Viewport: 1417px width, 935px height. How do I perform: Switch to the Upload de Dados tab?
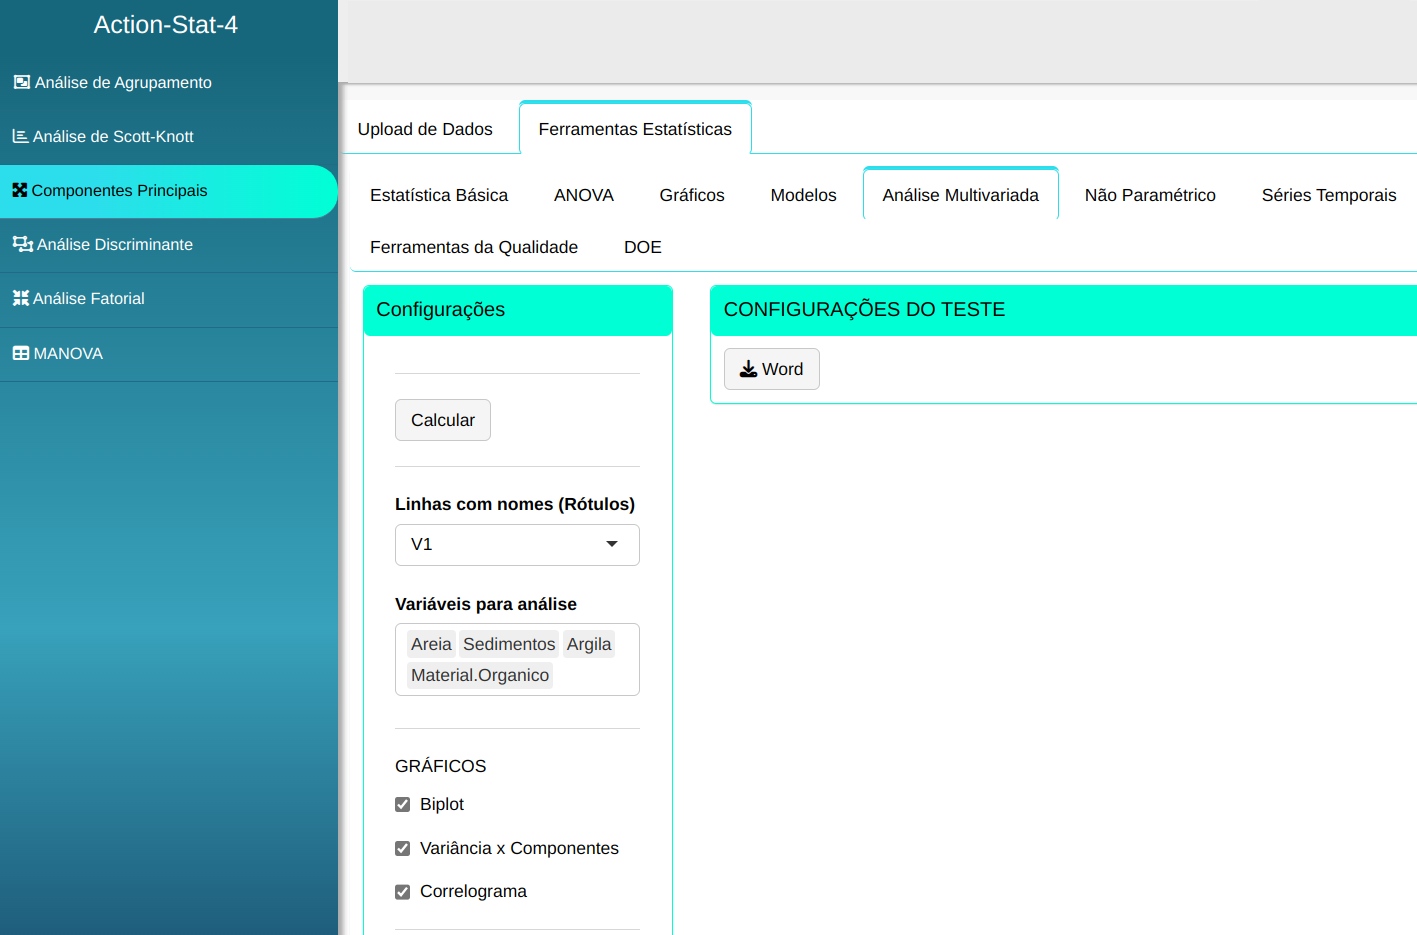click(425, 129)
